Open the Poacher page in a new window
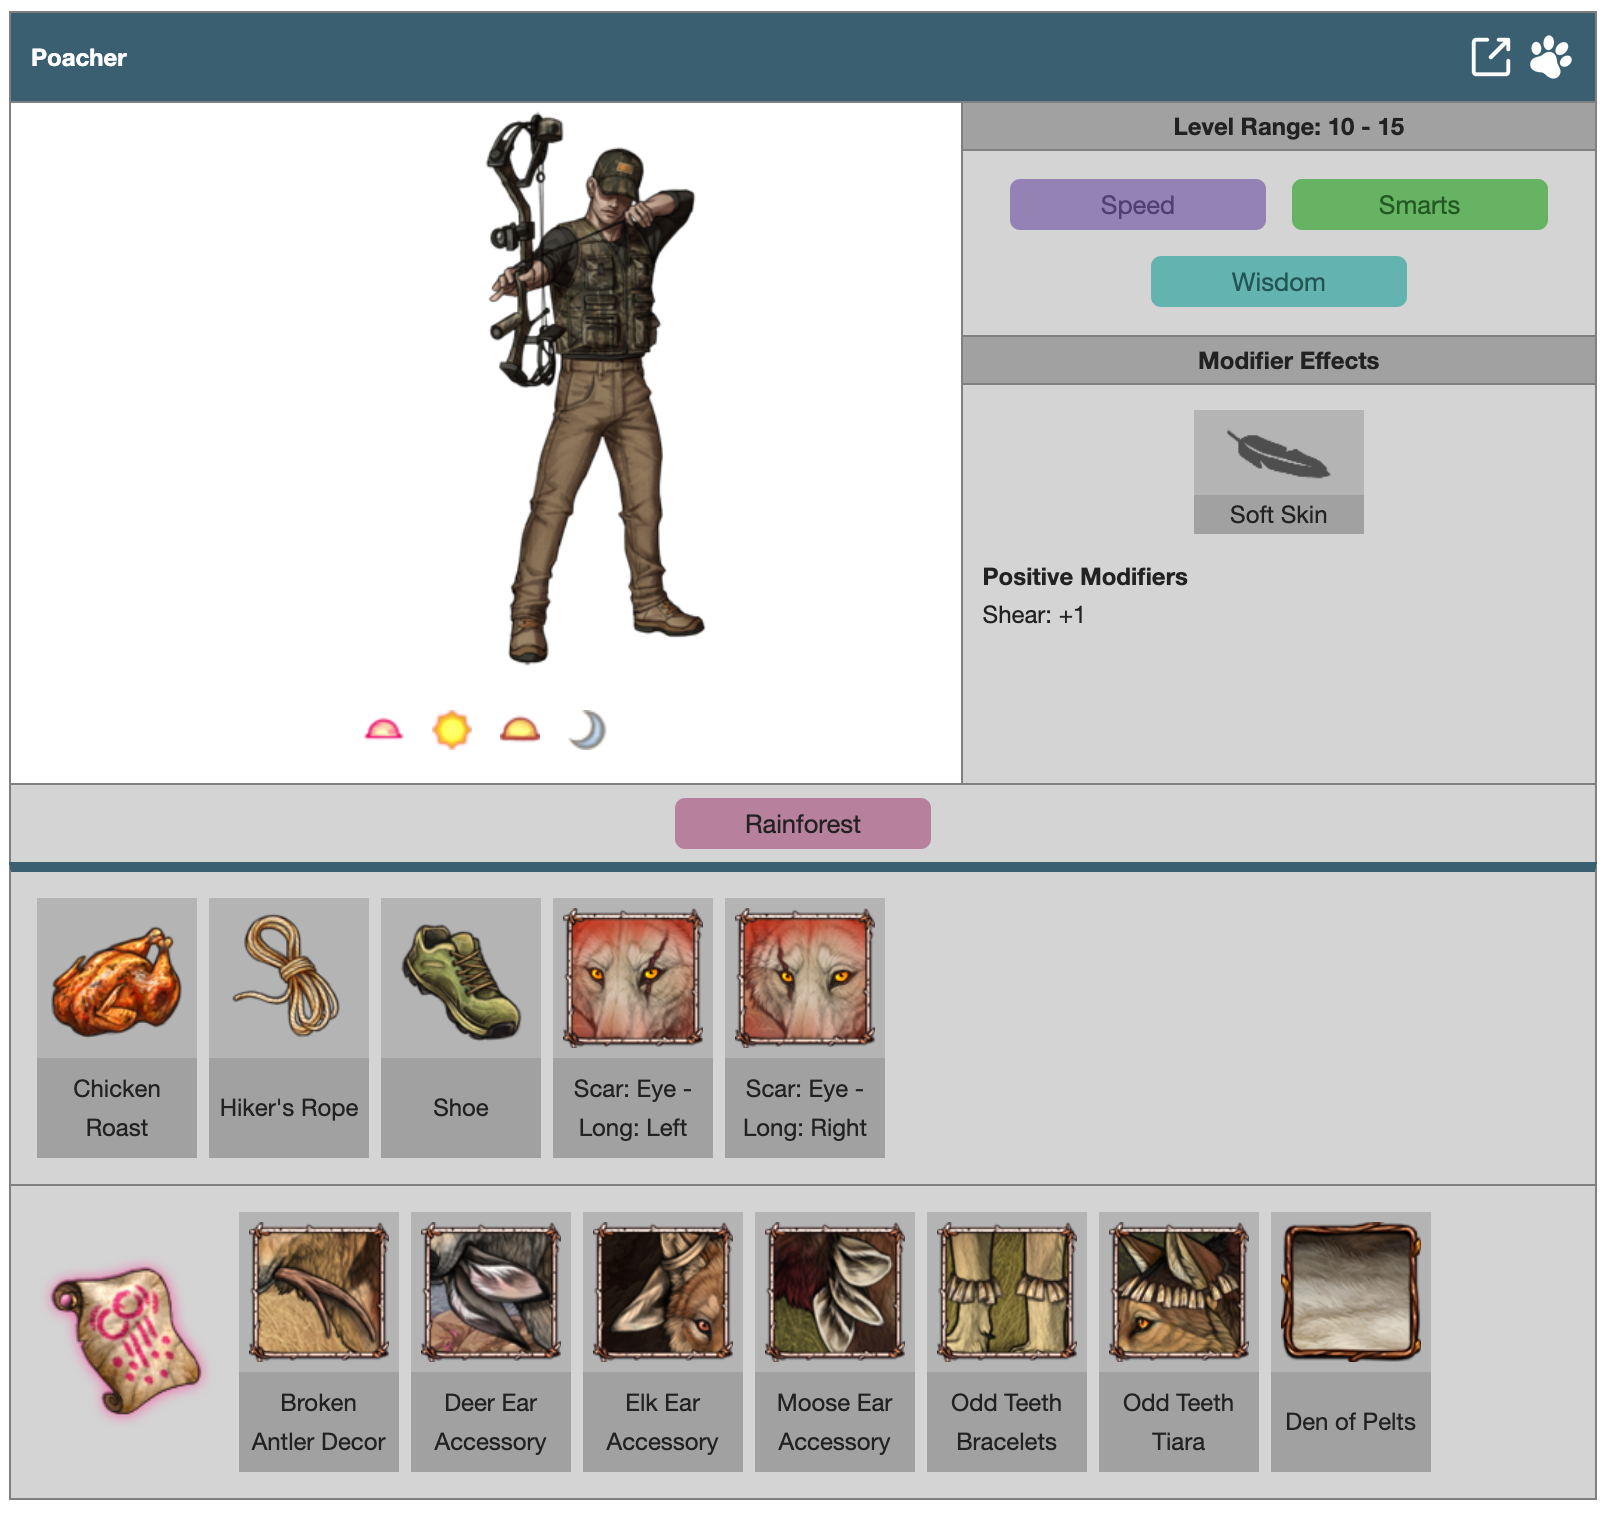The width and height of the screenshot is (1606, 1514). pos(1490,57)
